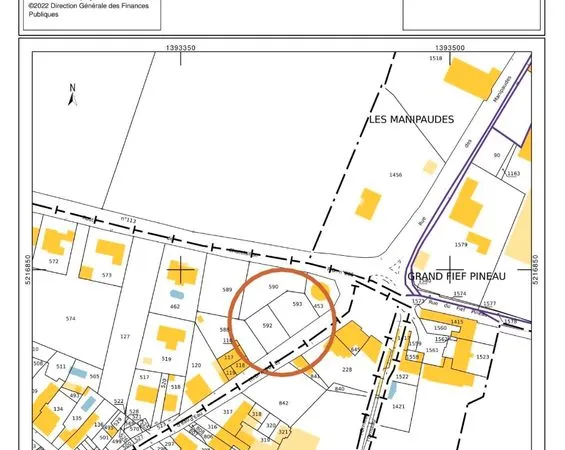Select parcel number 1518

[x=436, y=58]
